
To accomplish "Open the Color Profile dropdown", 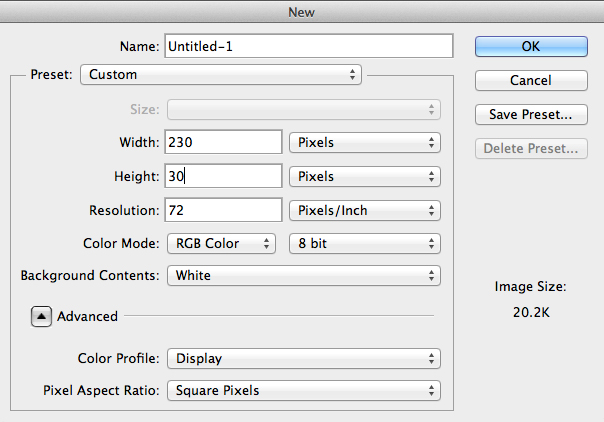I will point(303,358).
